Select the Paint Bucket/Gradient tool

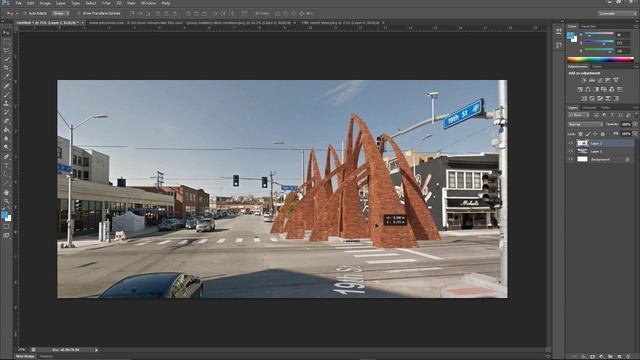(x=6, y=130)
